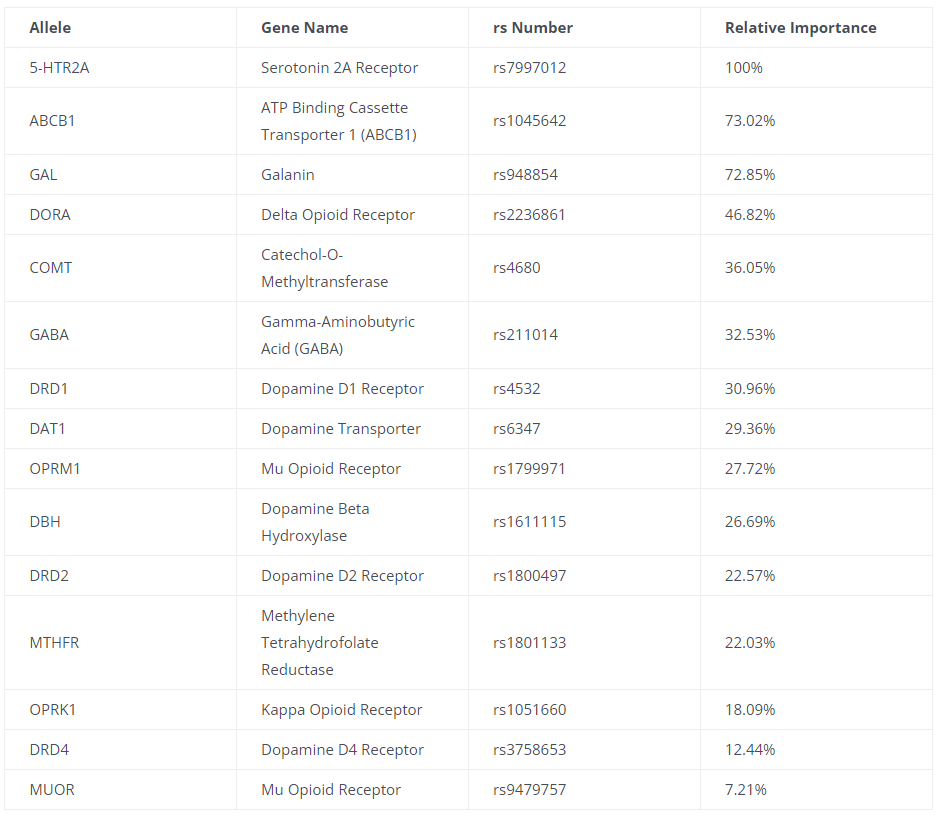Select the rs4680 number for COMT
942x821 pixels.
(x=517, y=268)
